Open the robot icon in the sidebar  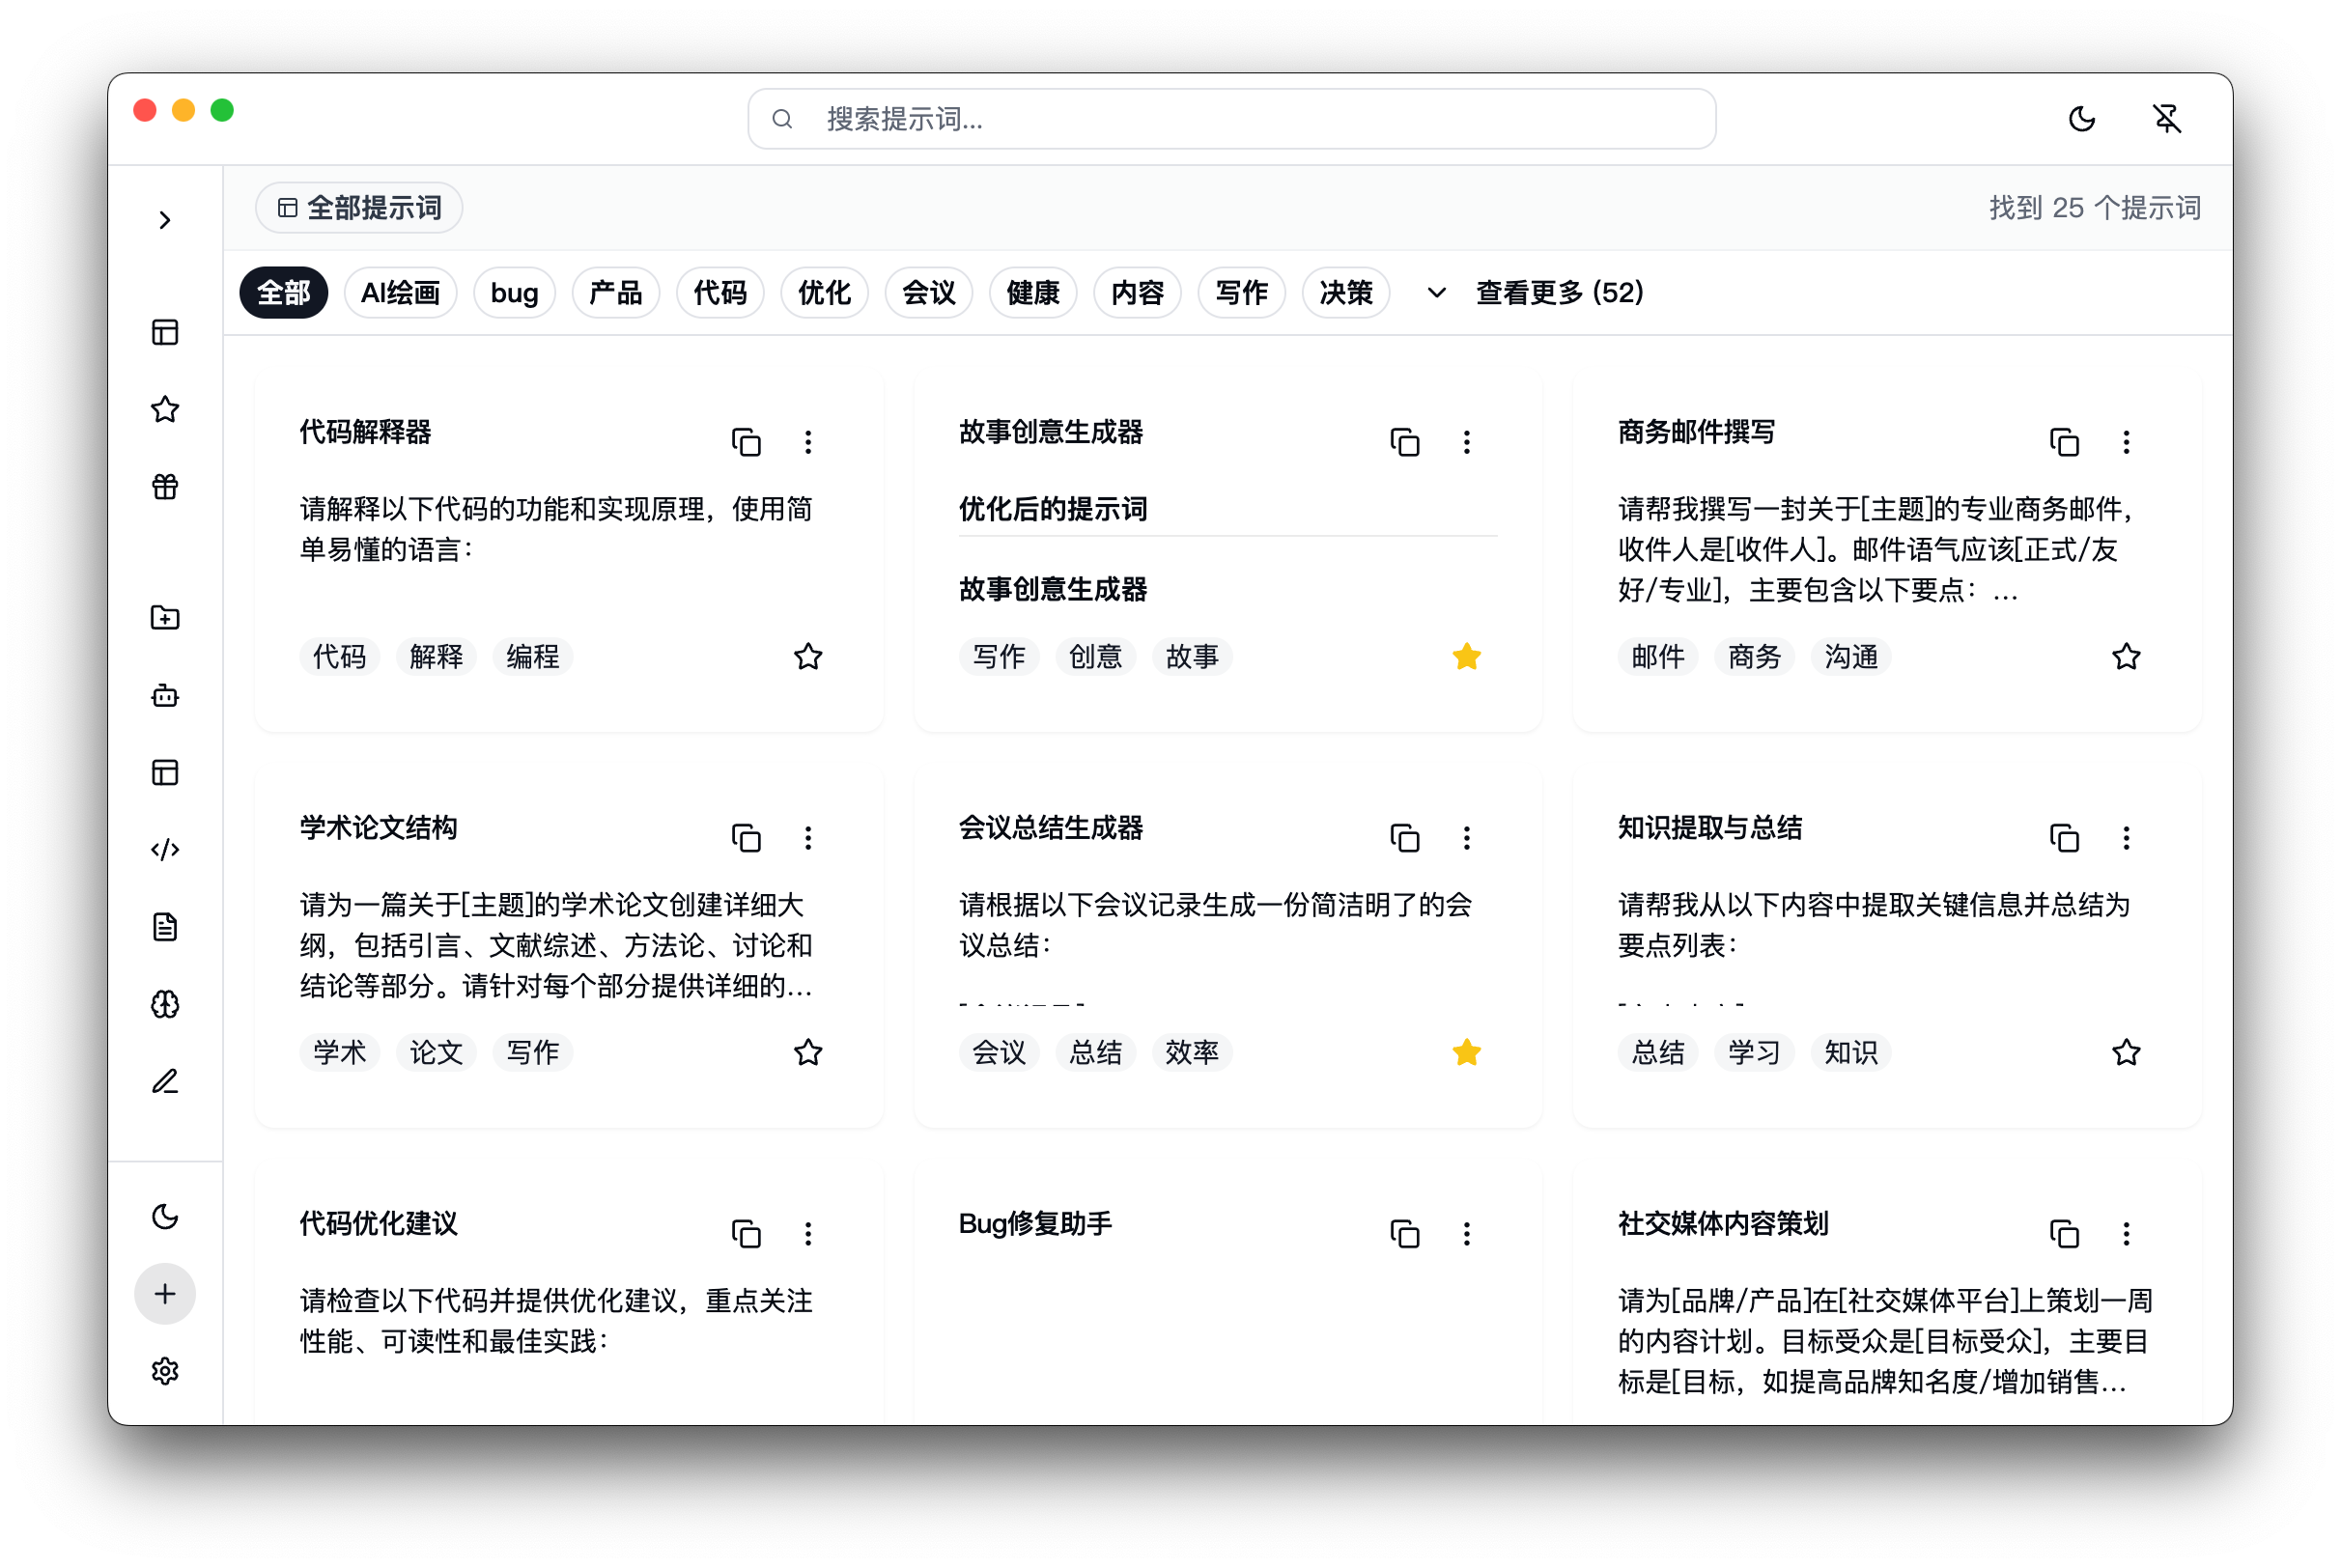click(x=165, y=695)
